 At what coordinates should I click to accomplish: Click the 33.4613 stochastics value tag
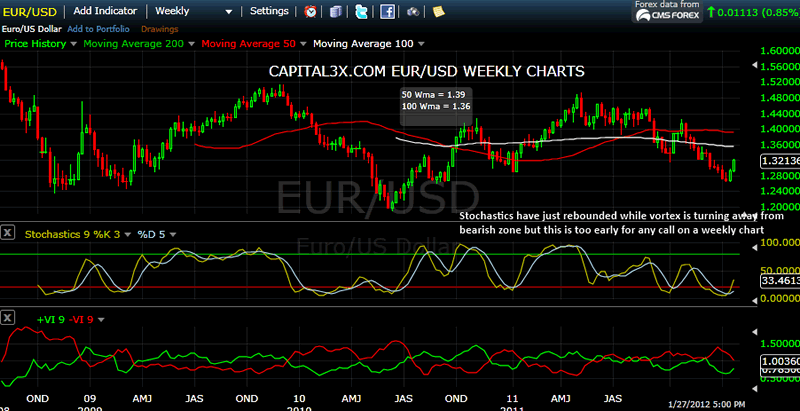(x=780, y=280)
